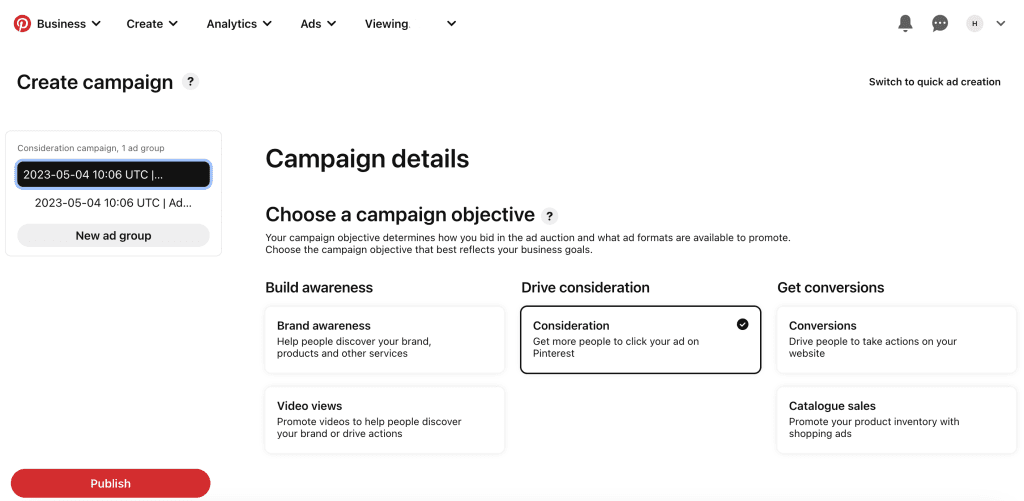Image resolution: width=1024 pixels, height=501 pixels.
Task: Add a New ad group
Action: (114, 236)
